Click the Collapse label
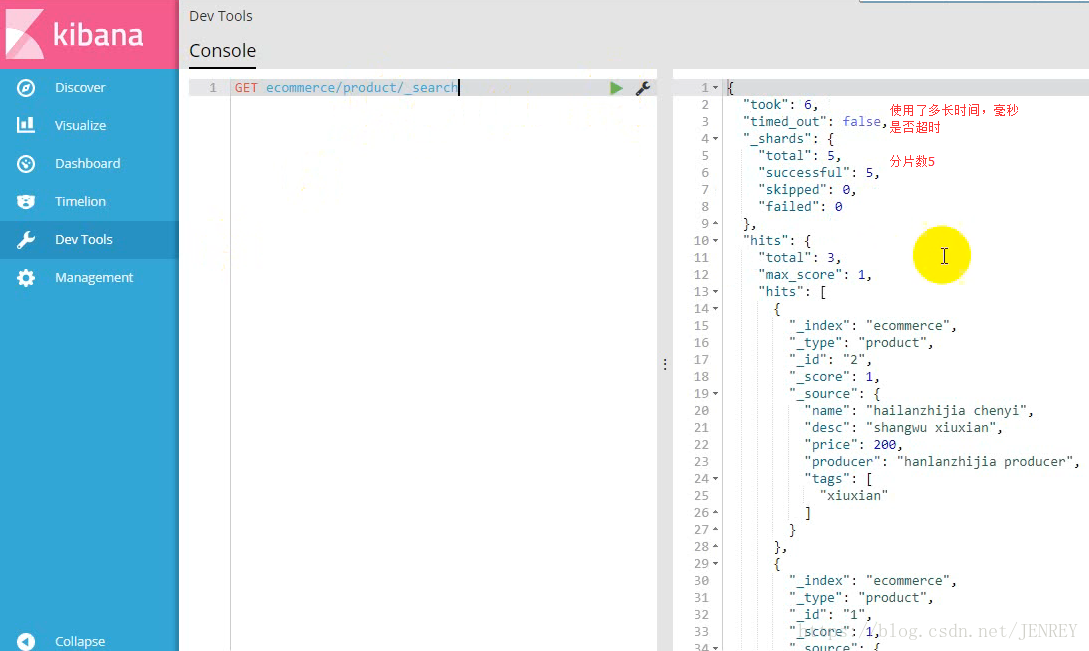This screenshot has width=1089, height=651. tap(80, 641)
